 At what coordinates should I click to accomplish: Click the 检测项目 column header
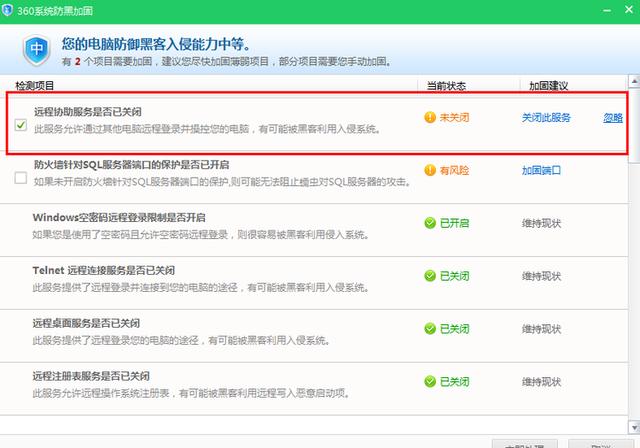click(x=35, y=86)
